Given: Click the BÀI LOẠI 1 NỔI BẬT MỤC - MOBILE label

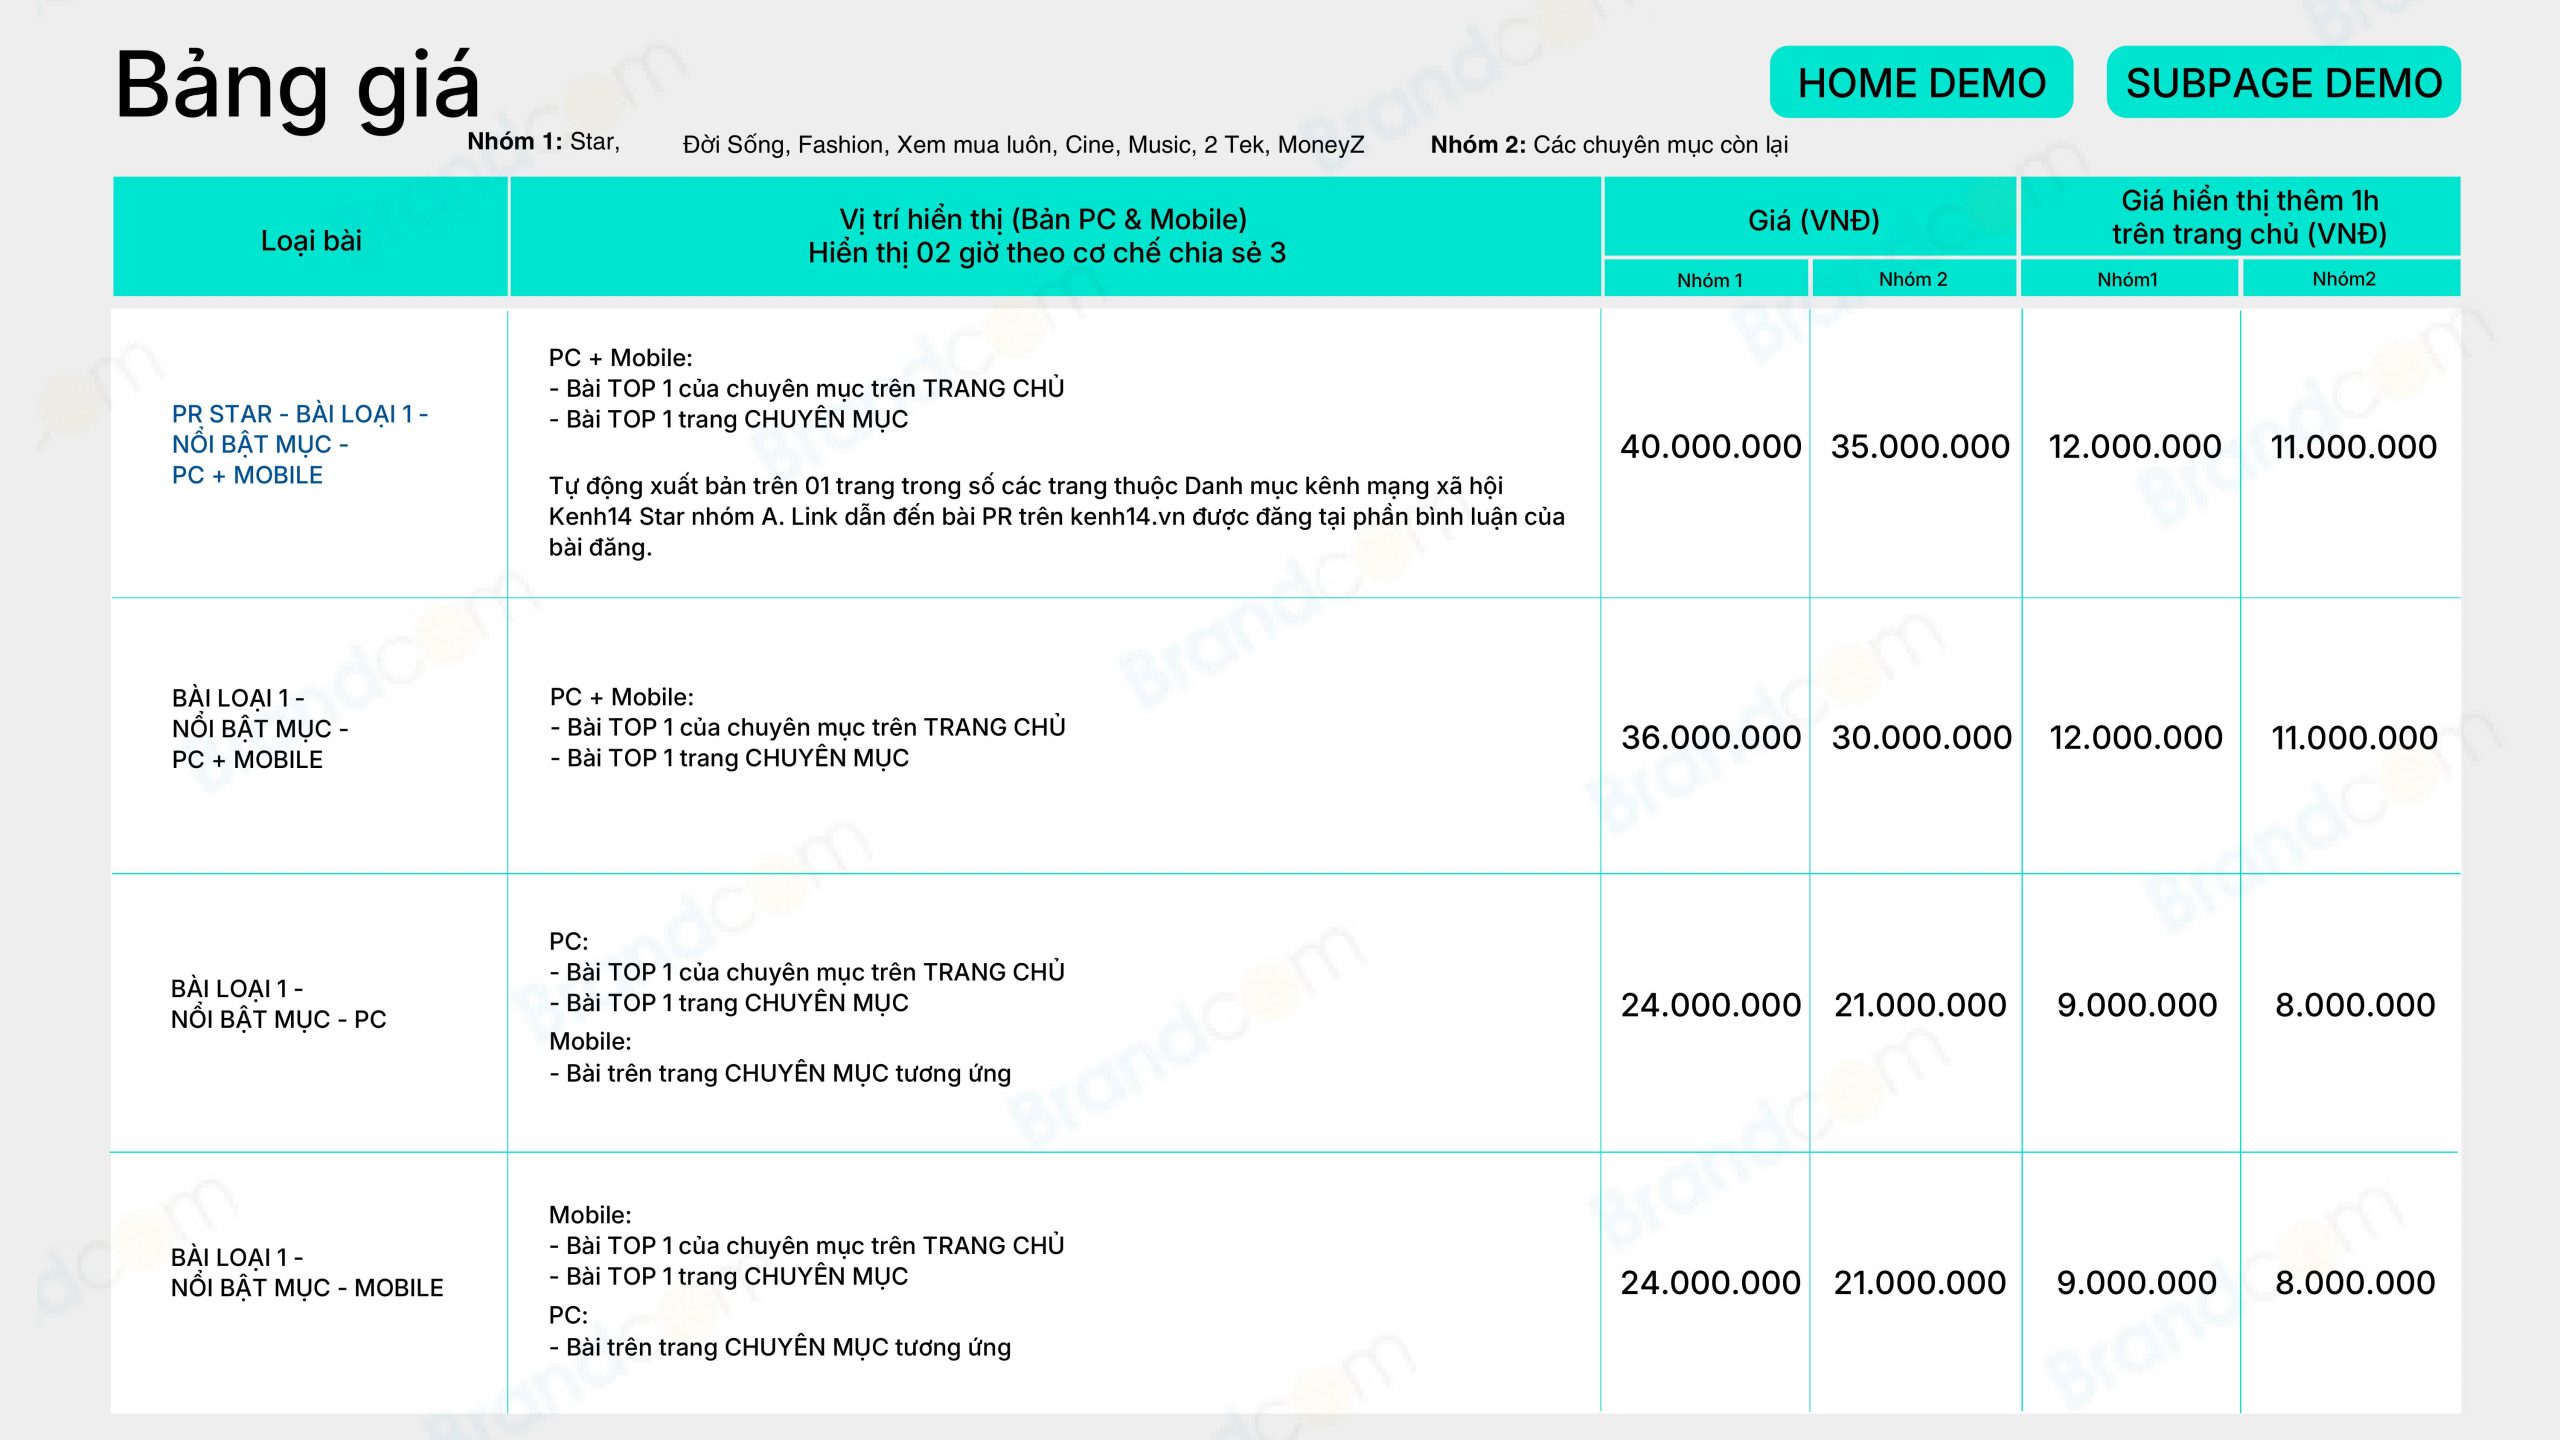Looking at the screenshot, I should coord(306,1272).
